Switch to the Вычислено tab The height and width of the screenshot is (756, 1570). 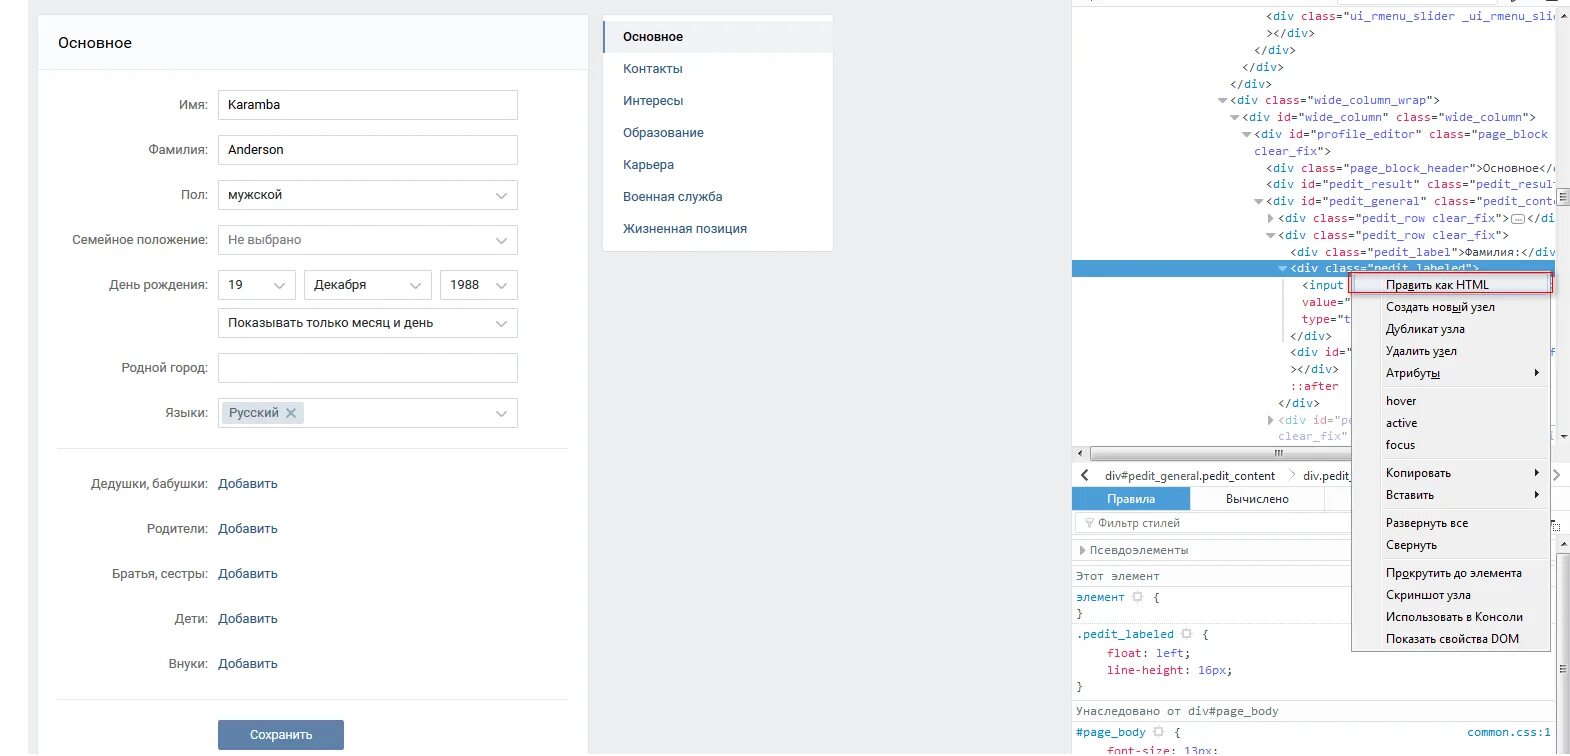(x=1257, y=499)
